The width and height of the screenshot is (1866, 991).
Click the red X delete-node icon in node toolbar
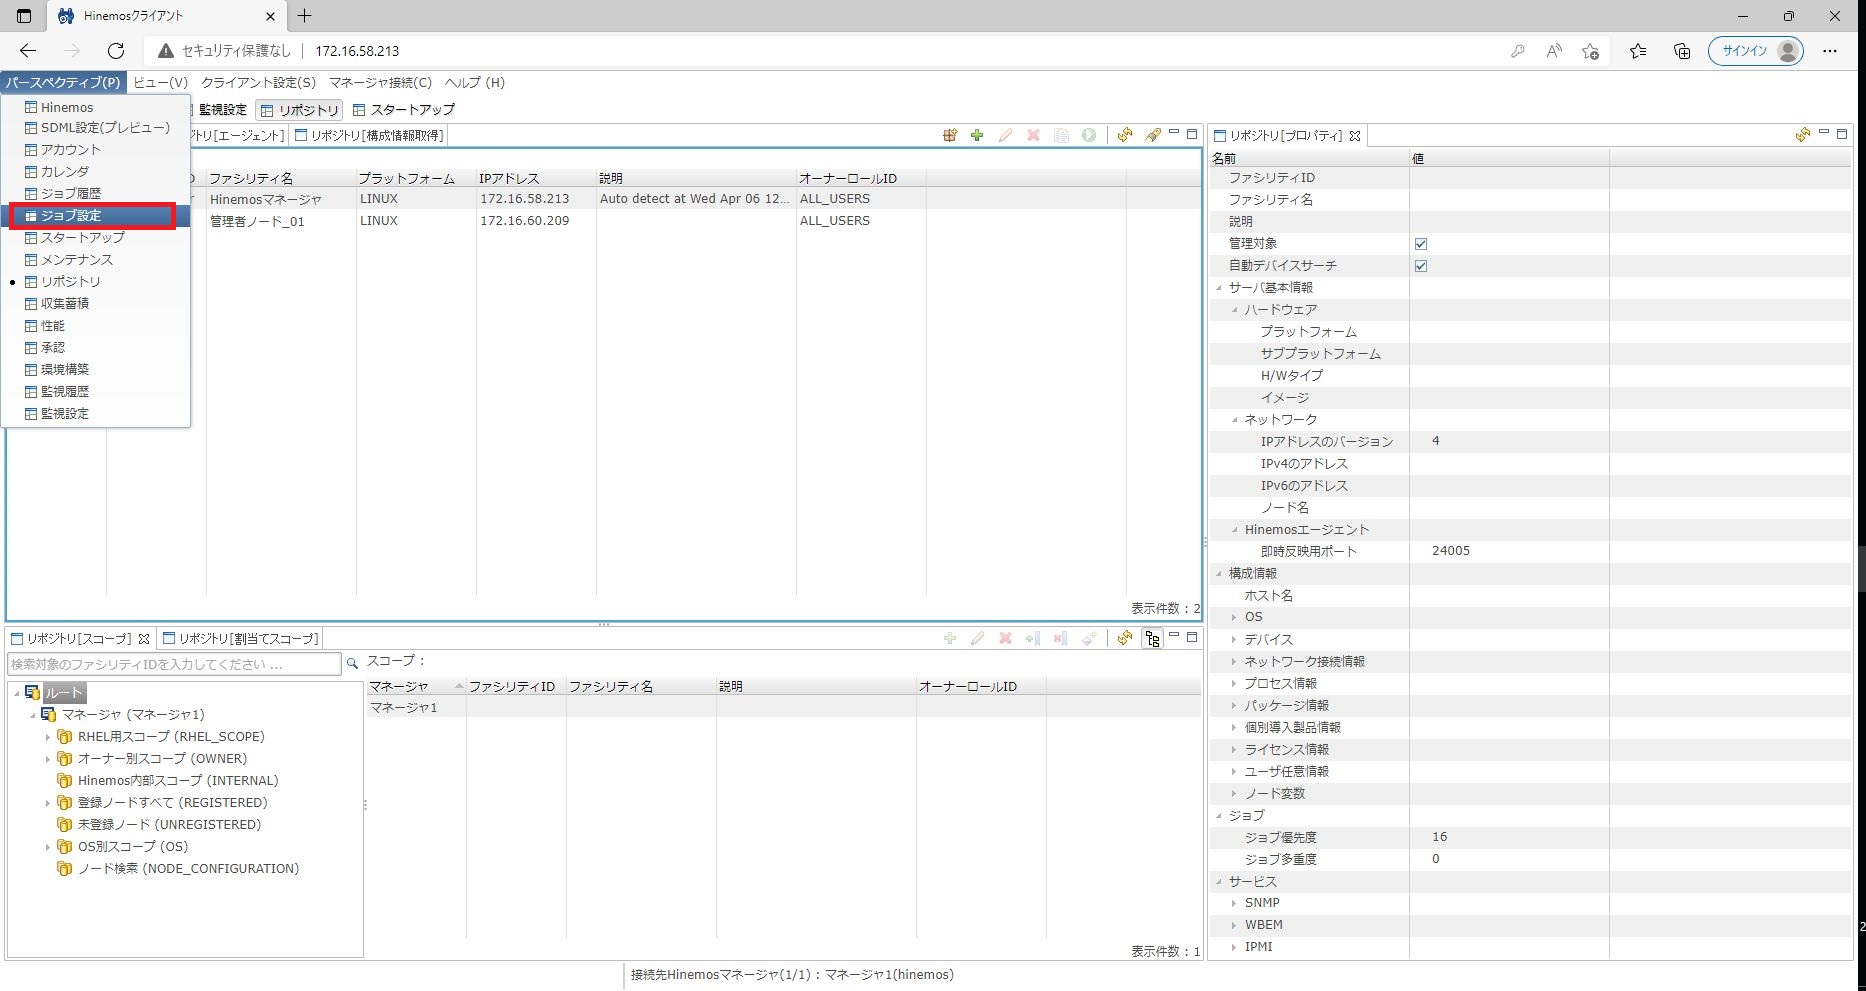pos(1033,135)
